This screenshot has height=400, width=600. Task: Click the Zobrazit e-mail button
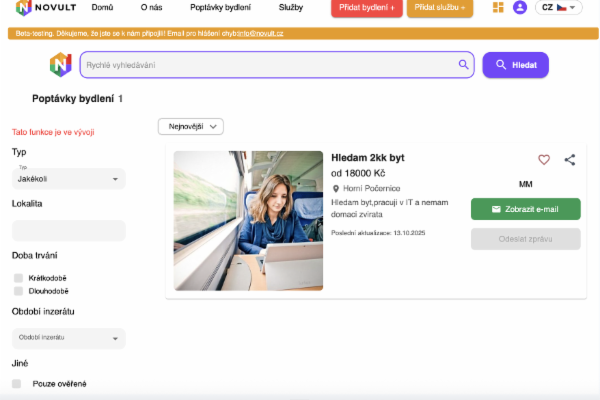[x=525, y=210]
